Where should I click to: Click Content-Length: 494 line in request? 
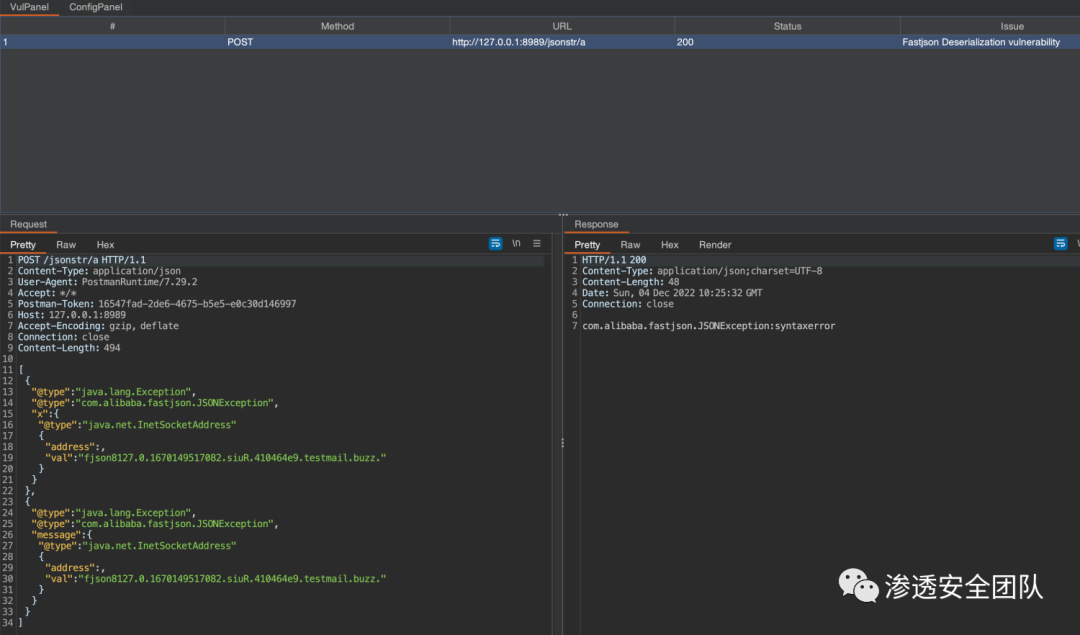[69, 348]
